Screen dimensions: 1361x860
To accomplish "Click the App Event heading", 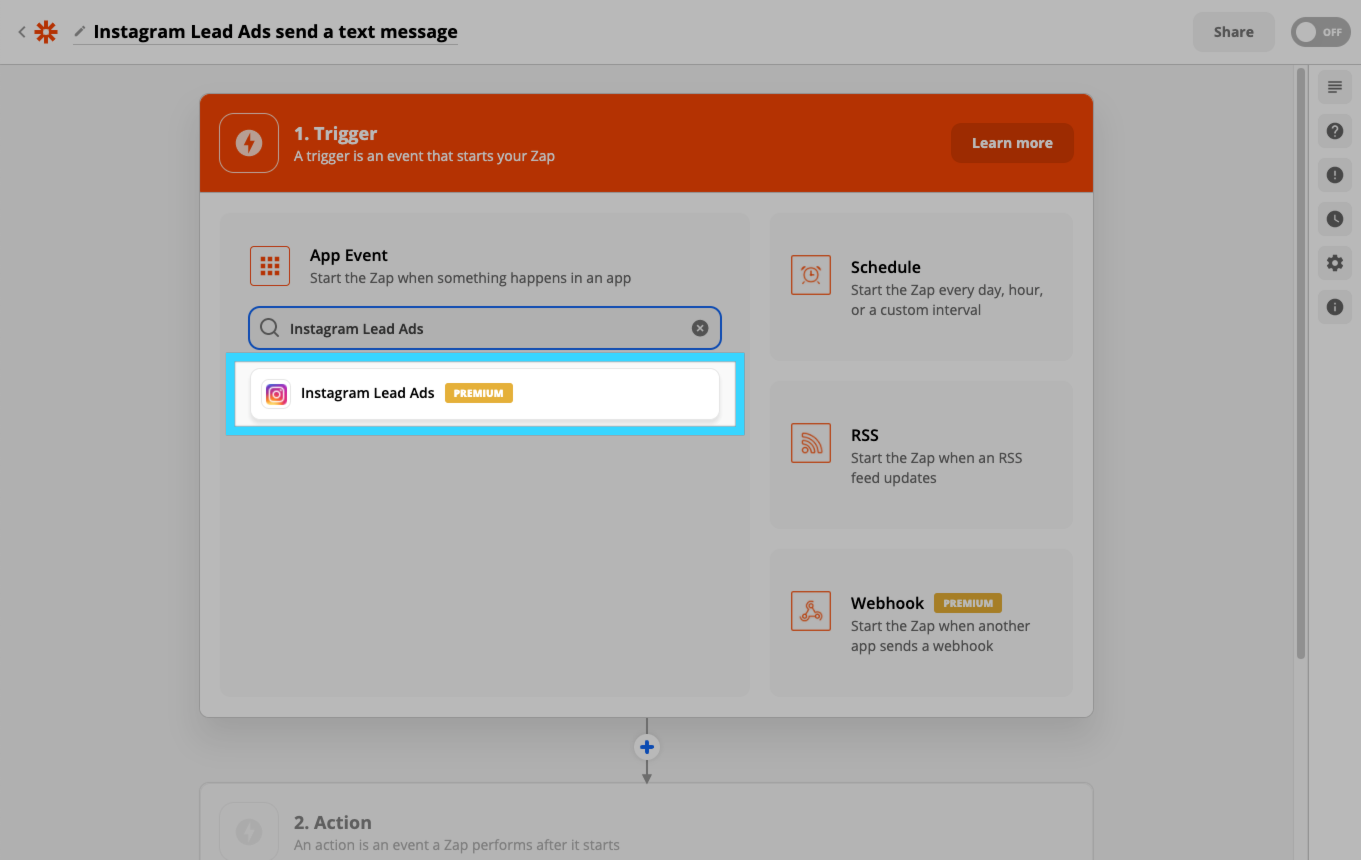I will click(349, 255).
